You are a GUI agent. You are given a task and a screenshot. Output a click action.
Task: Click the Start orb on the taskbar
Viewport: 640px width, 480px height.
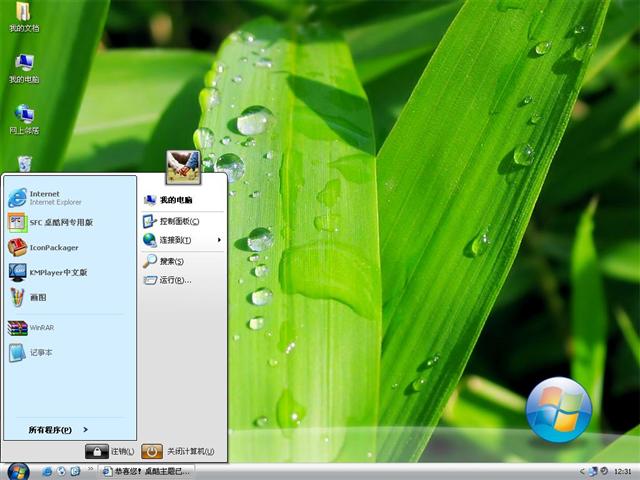tap(18, 471)
